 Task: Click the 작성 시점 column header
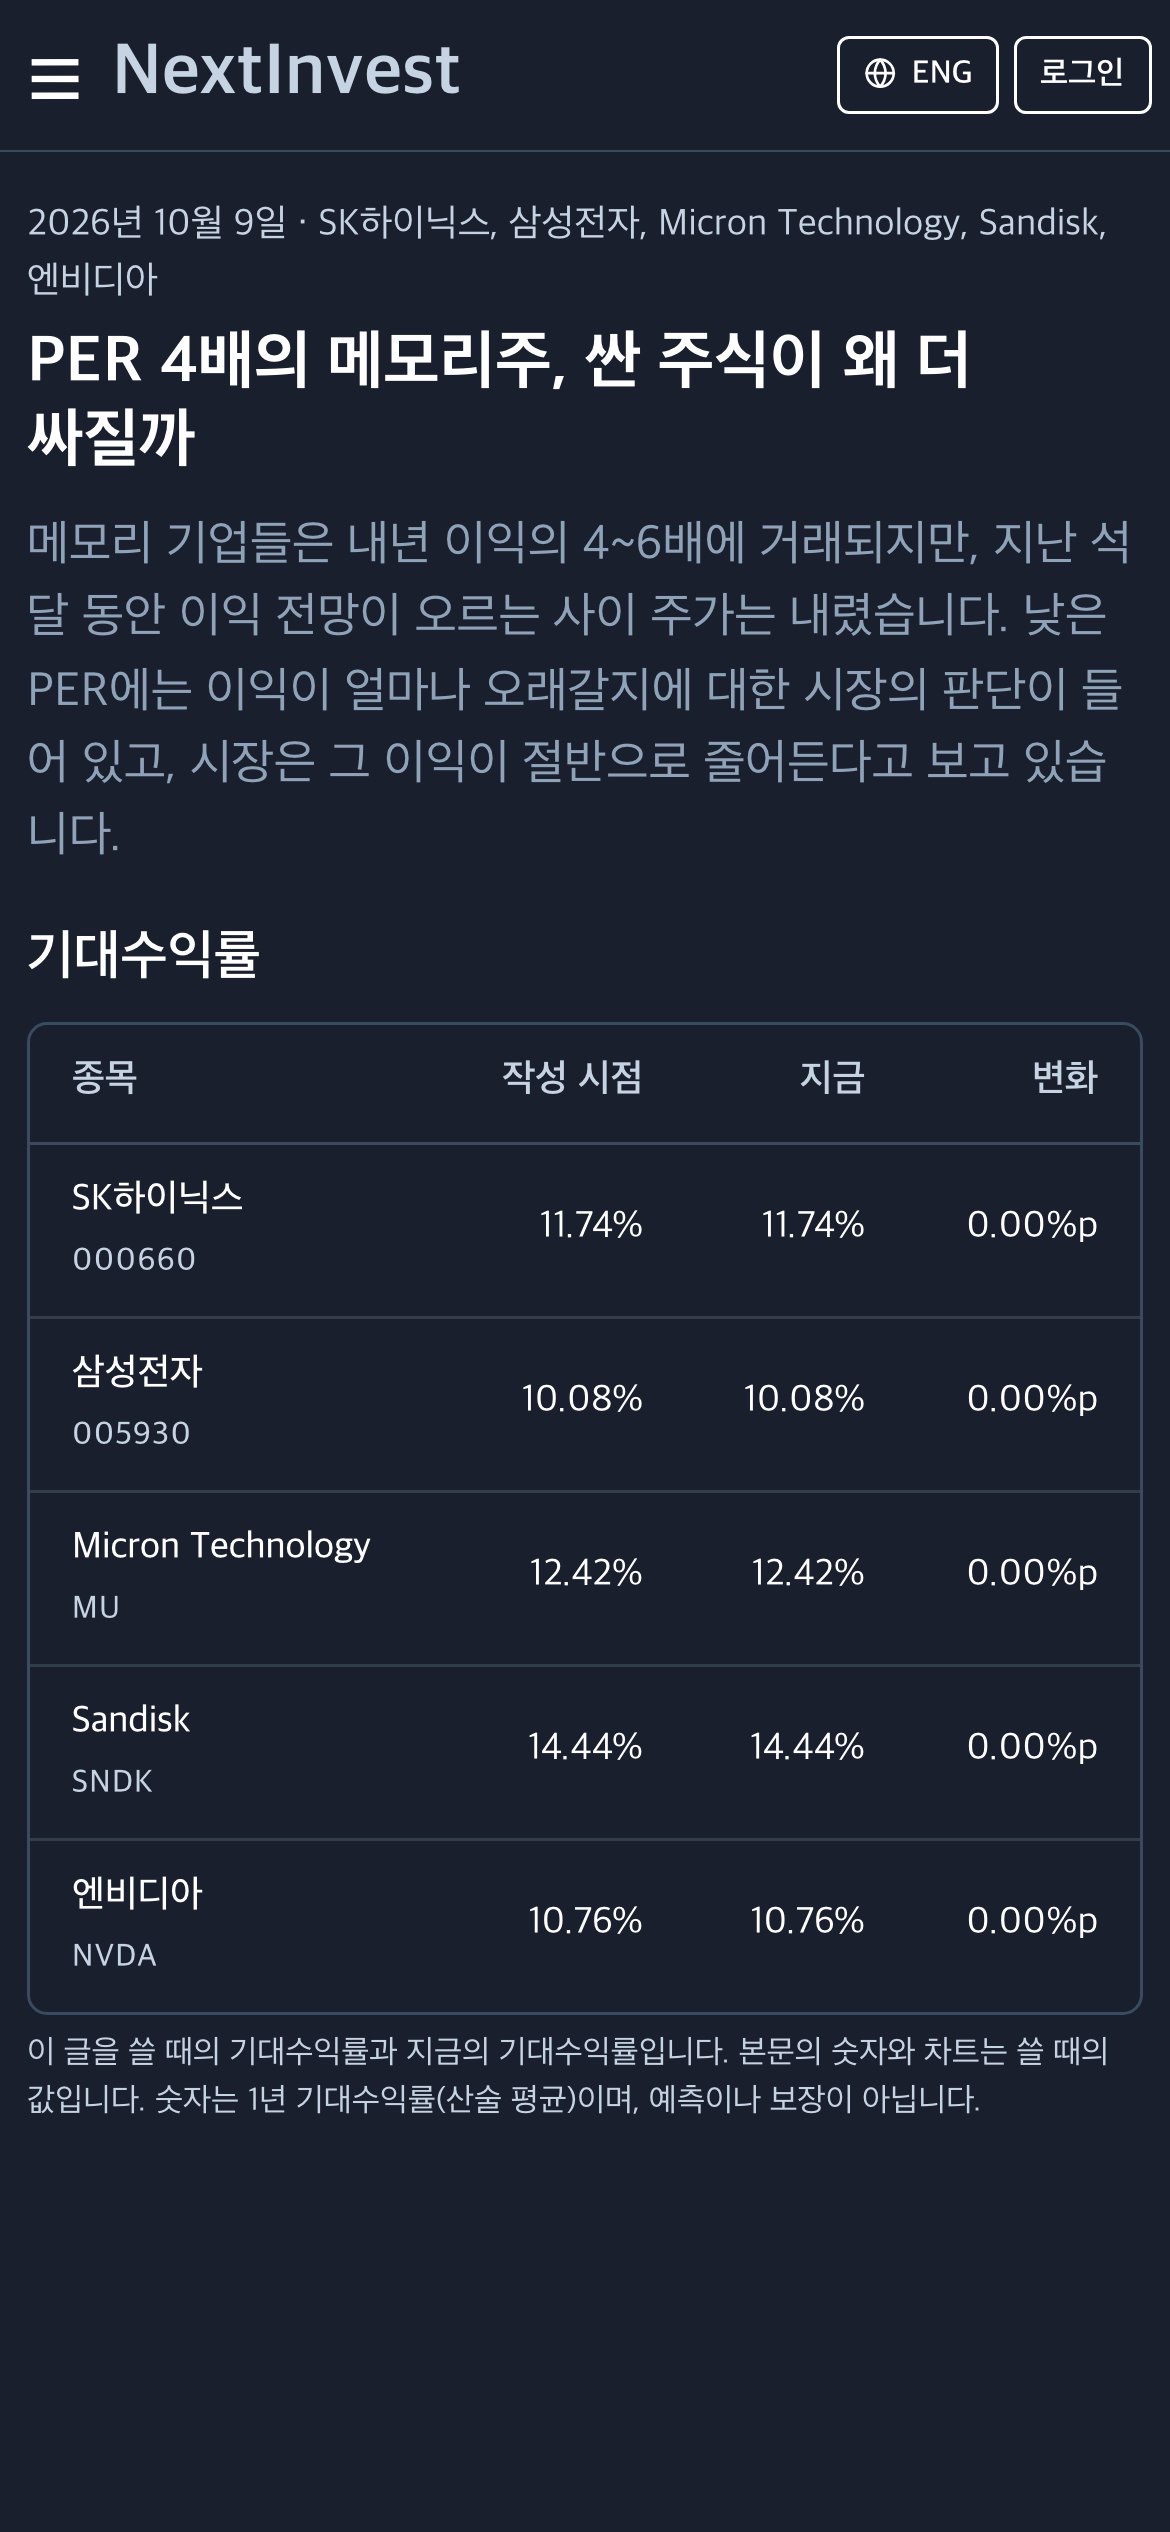point(572,1077)
